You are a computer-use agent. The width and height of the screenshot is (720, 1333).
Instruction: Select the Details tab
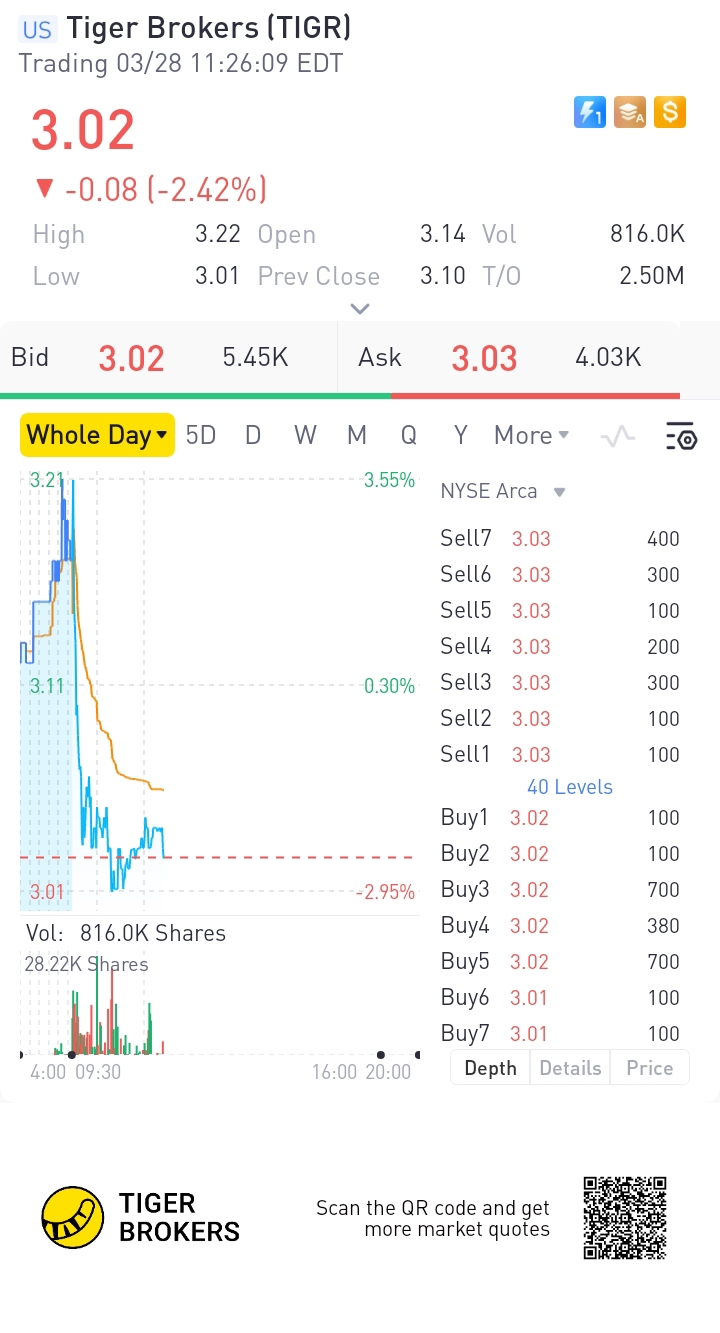570,1068
